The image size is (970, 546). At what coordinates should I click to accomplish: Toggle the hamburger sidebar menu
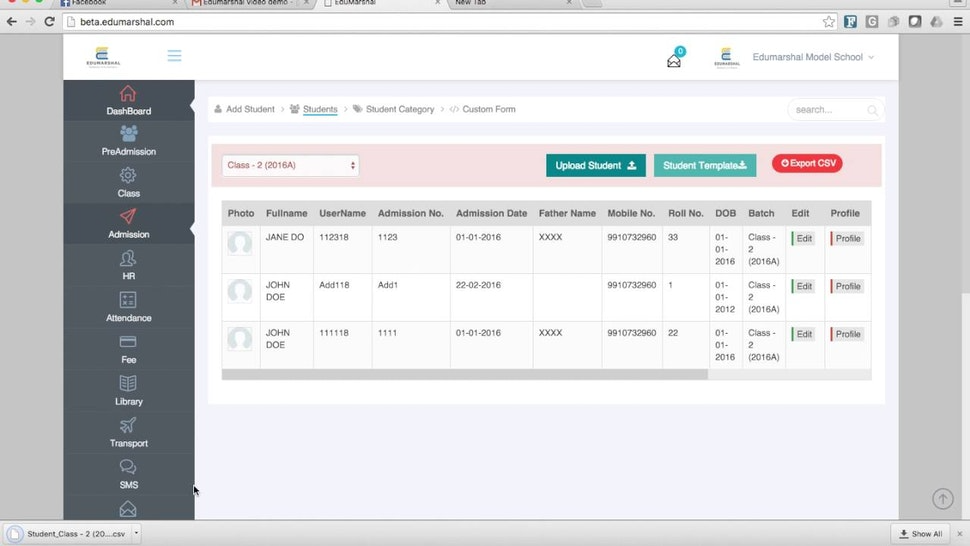tap(174, 56)
